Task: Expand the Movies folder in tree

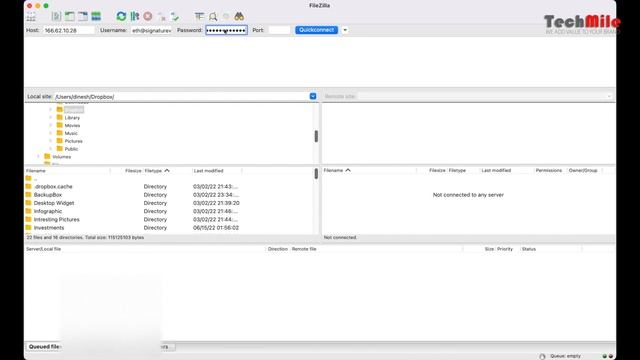Action: [51, 125]
